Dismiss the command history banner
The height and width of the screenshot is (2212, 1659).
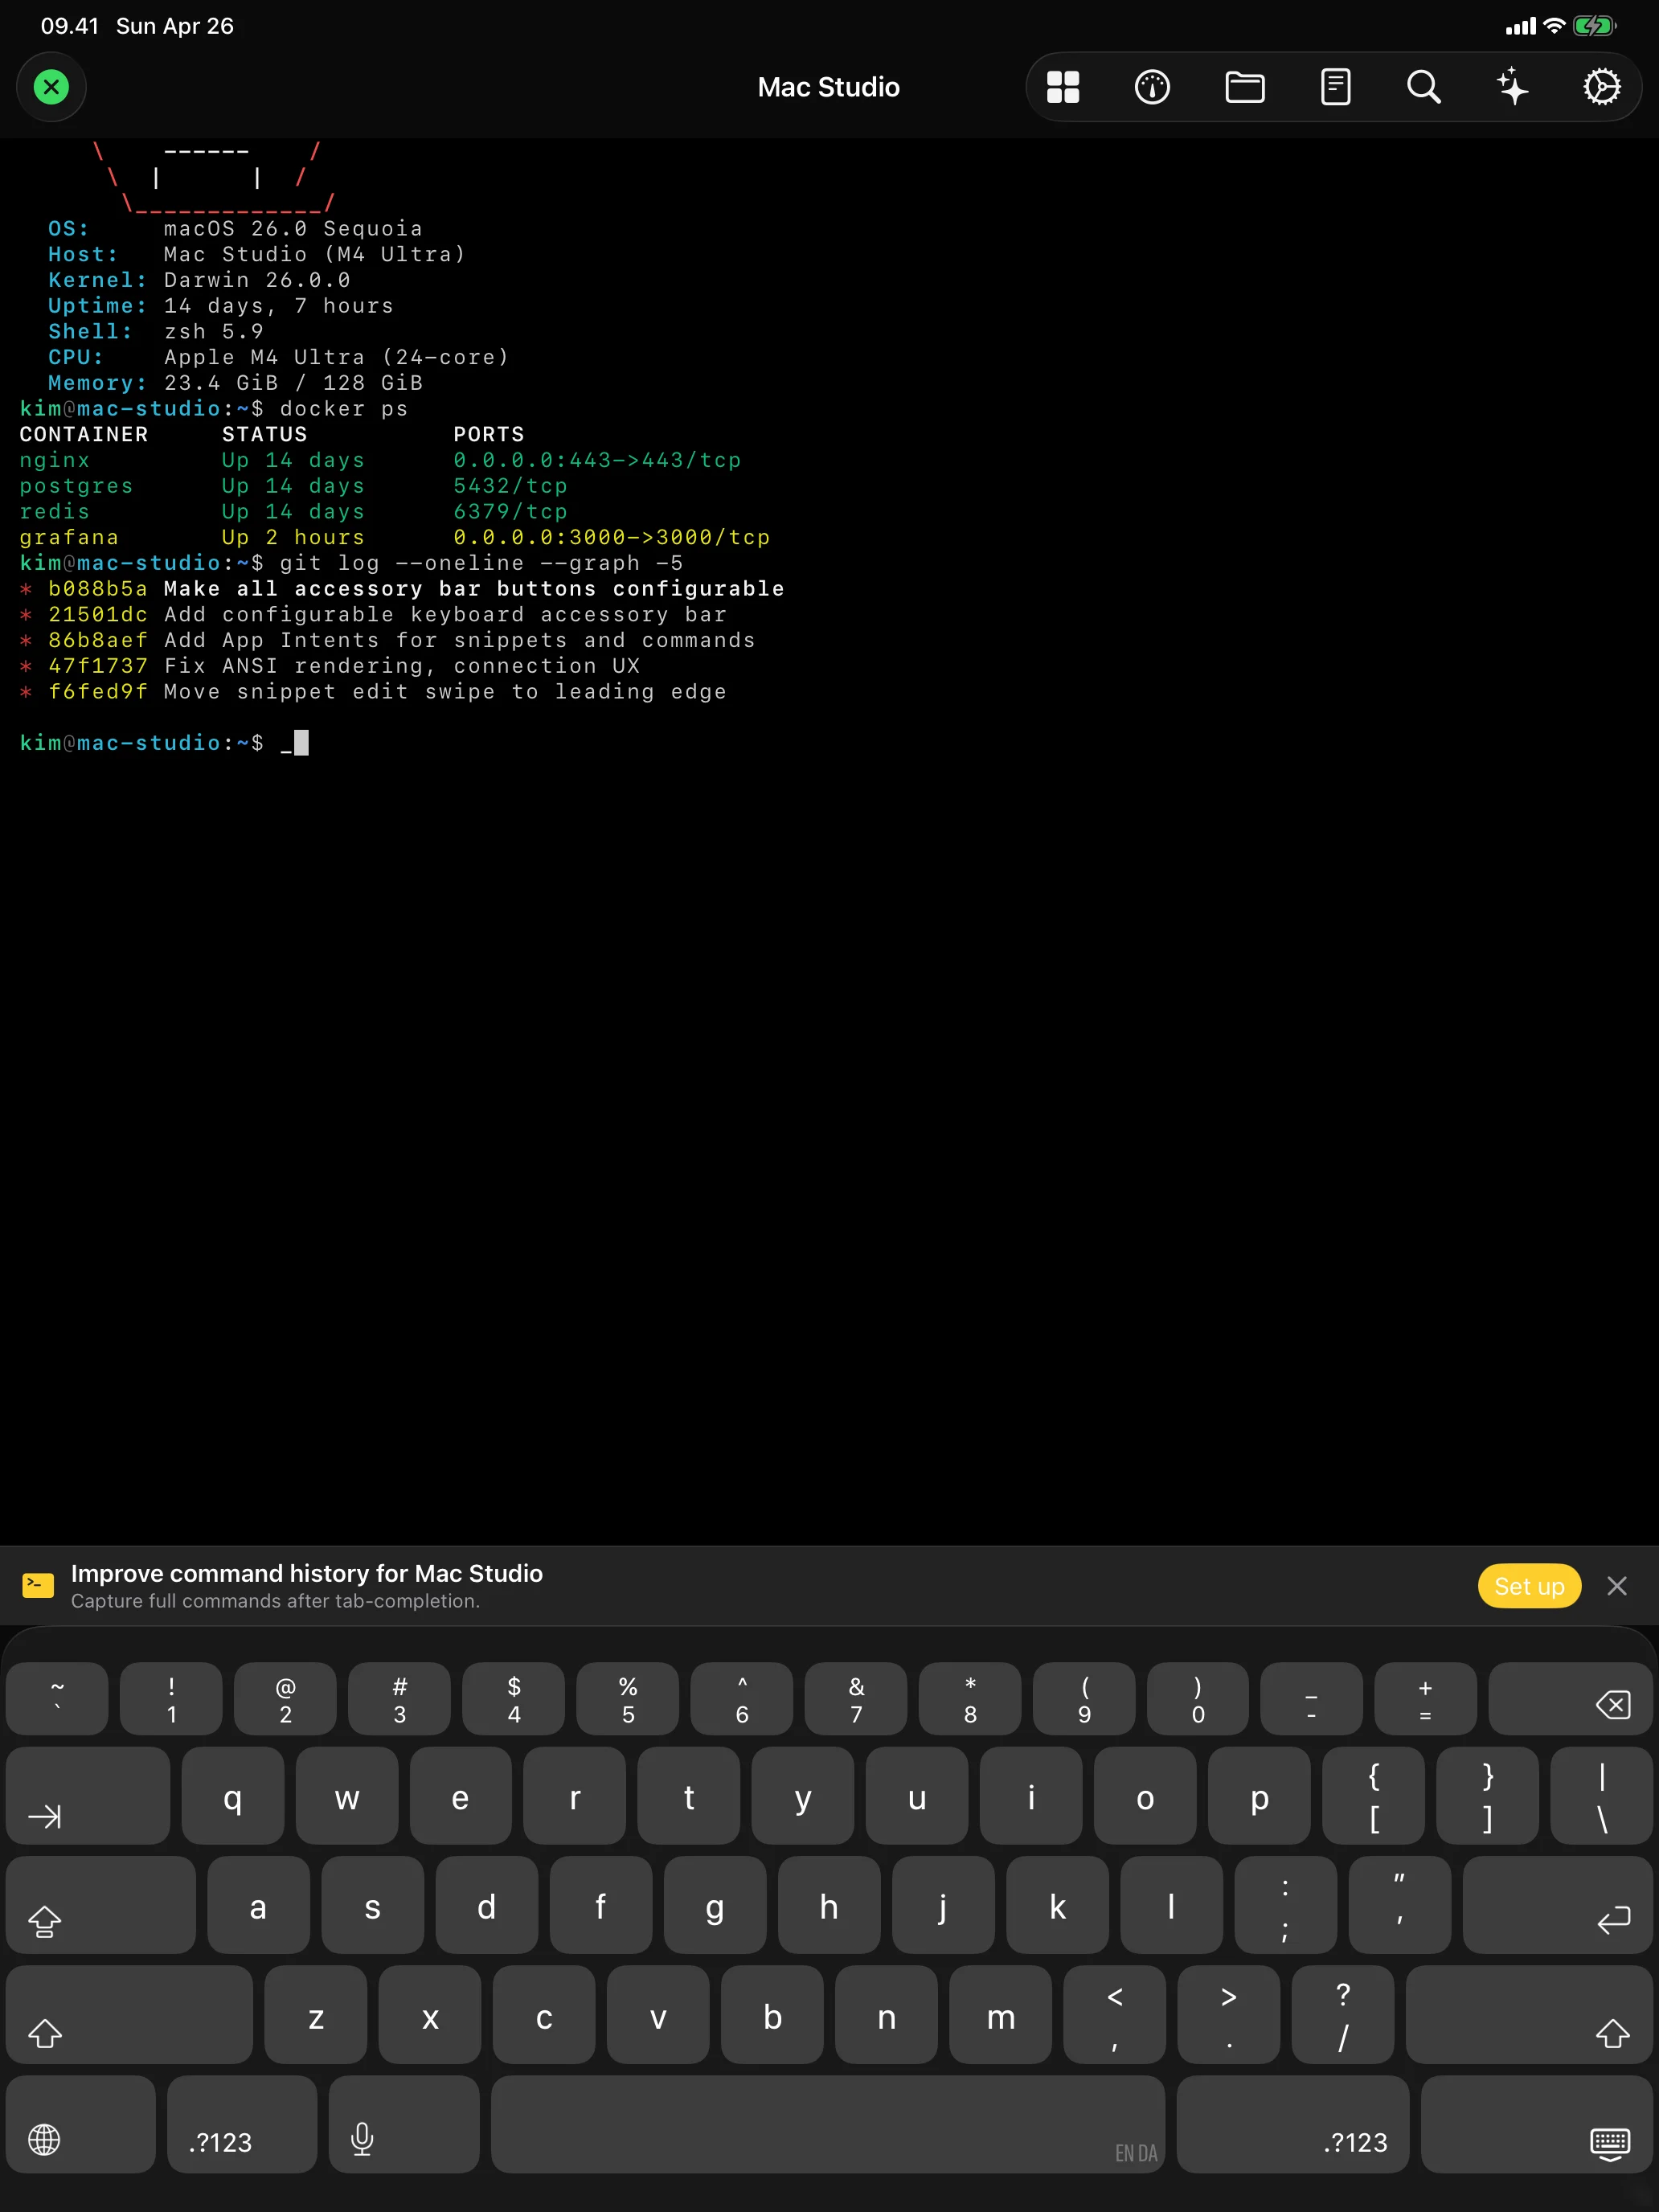1616,1586
